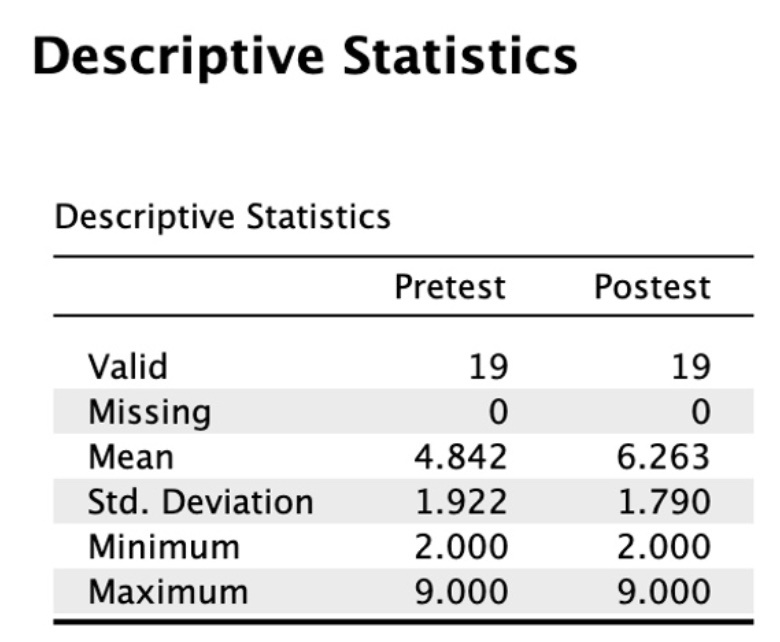Click the Mean row label
Screen dimensions: 780x642
(131, 457)
